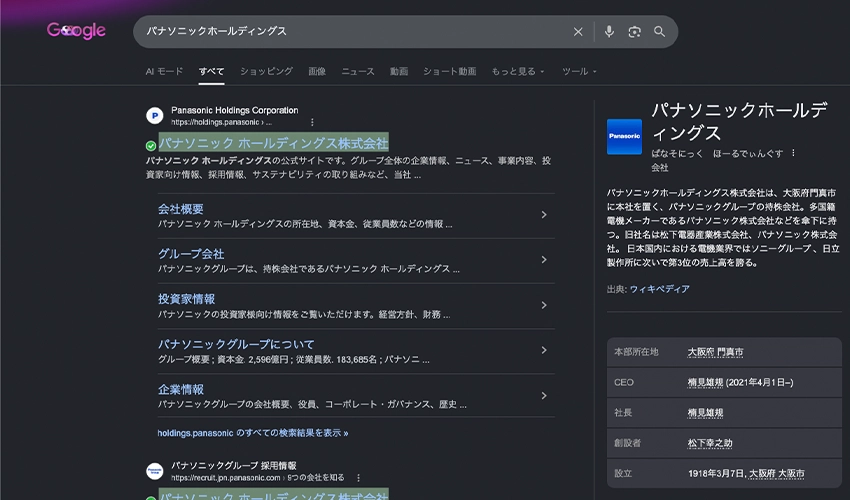Switch to the ショッピング tab
This screenshot has height=500, width=850.
point(266,72)
